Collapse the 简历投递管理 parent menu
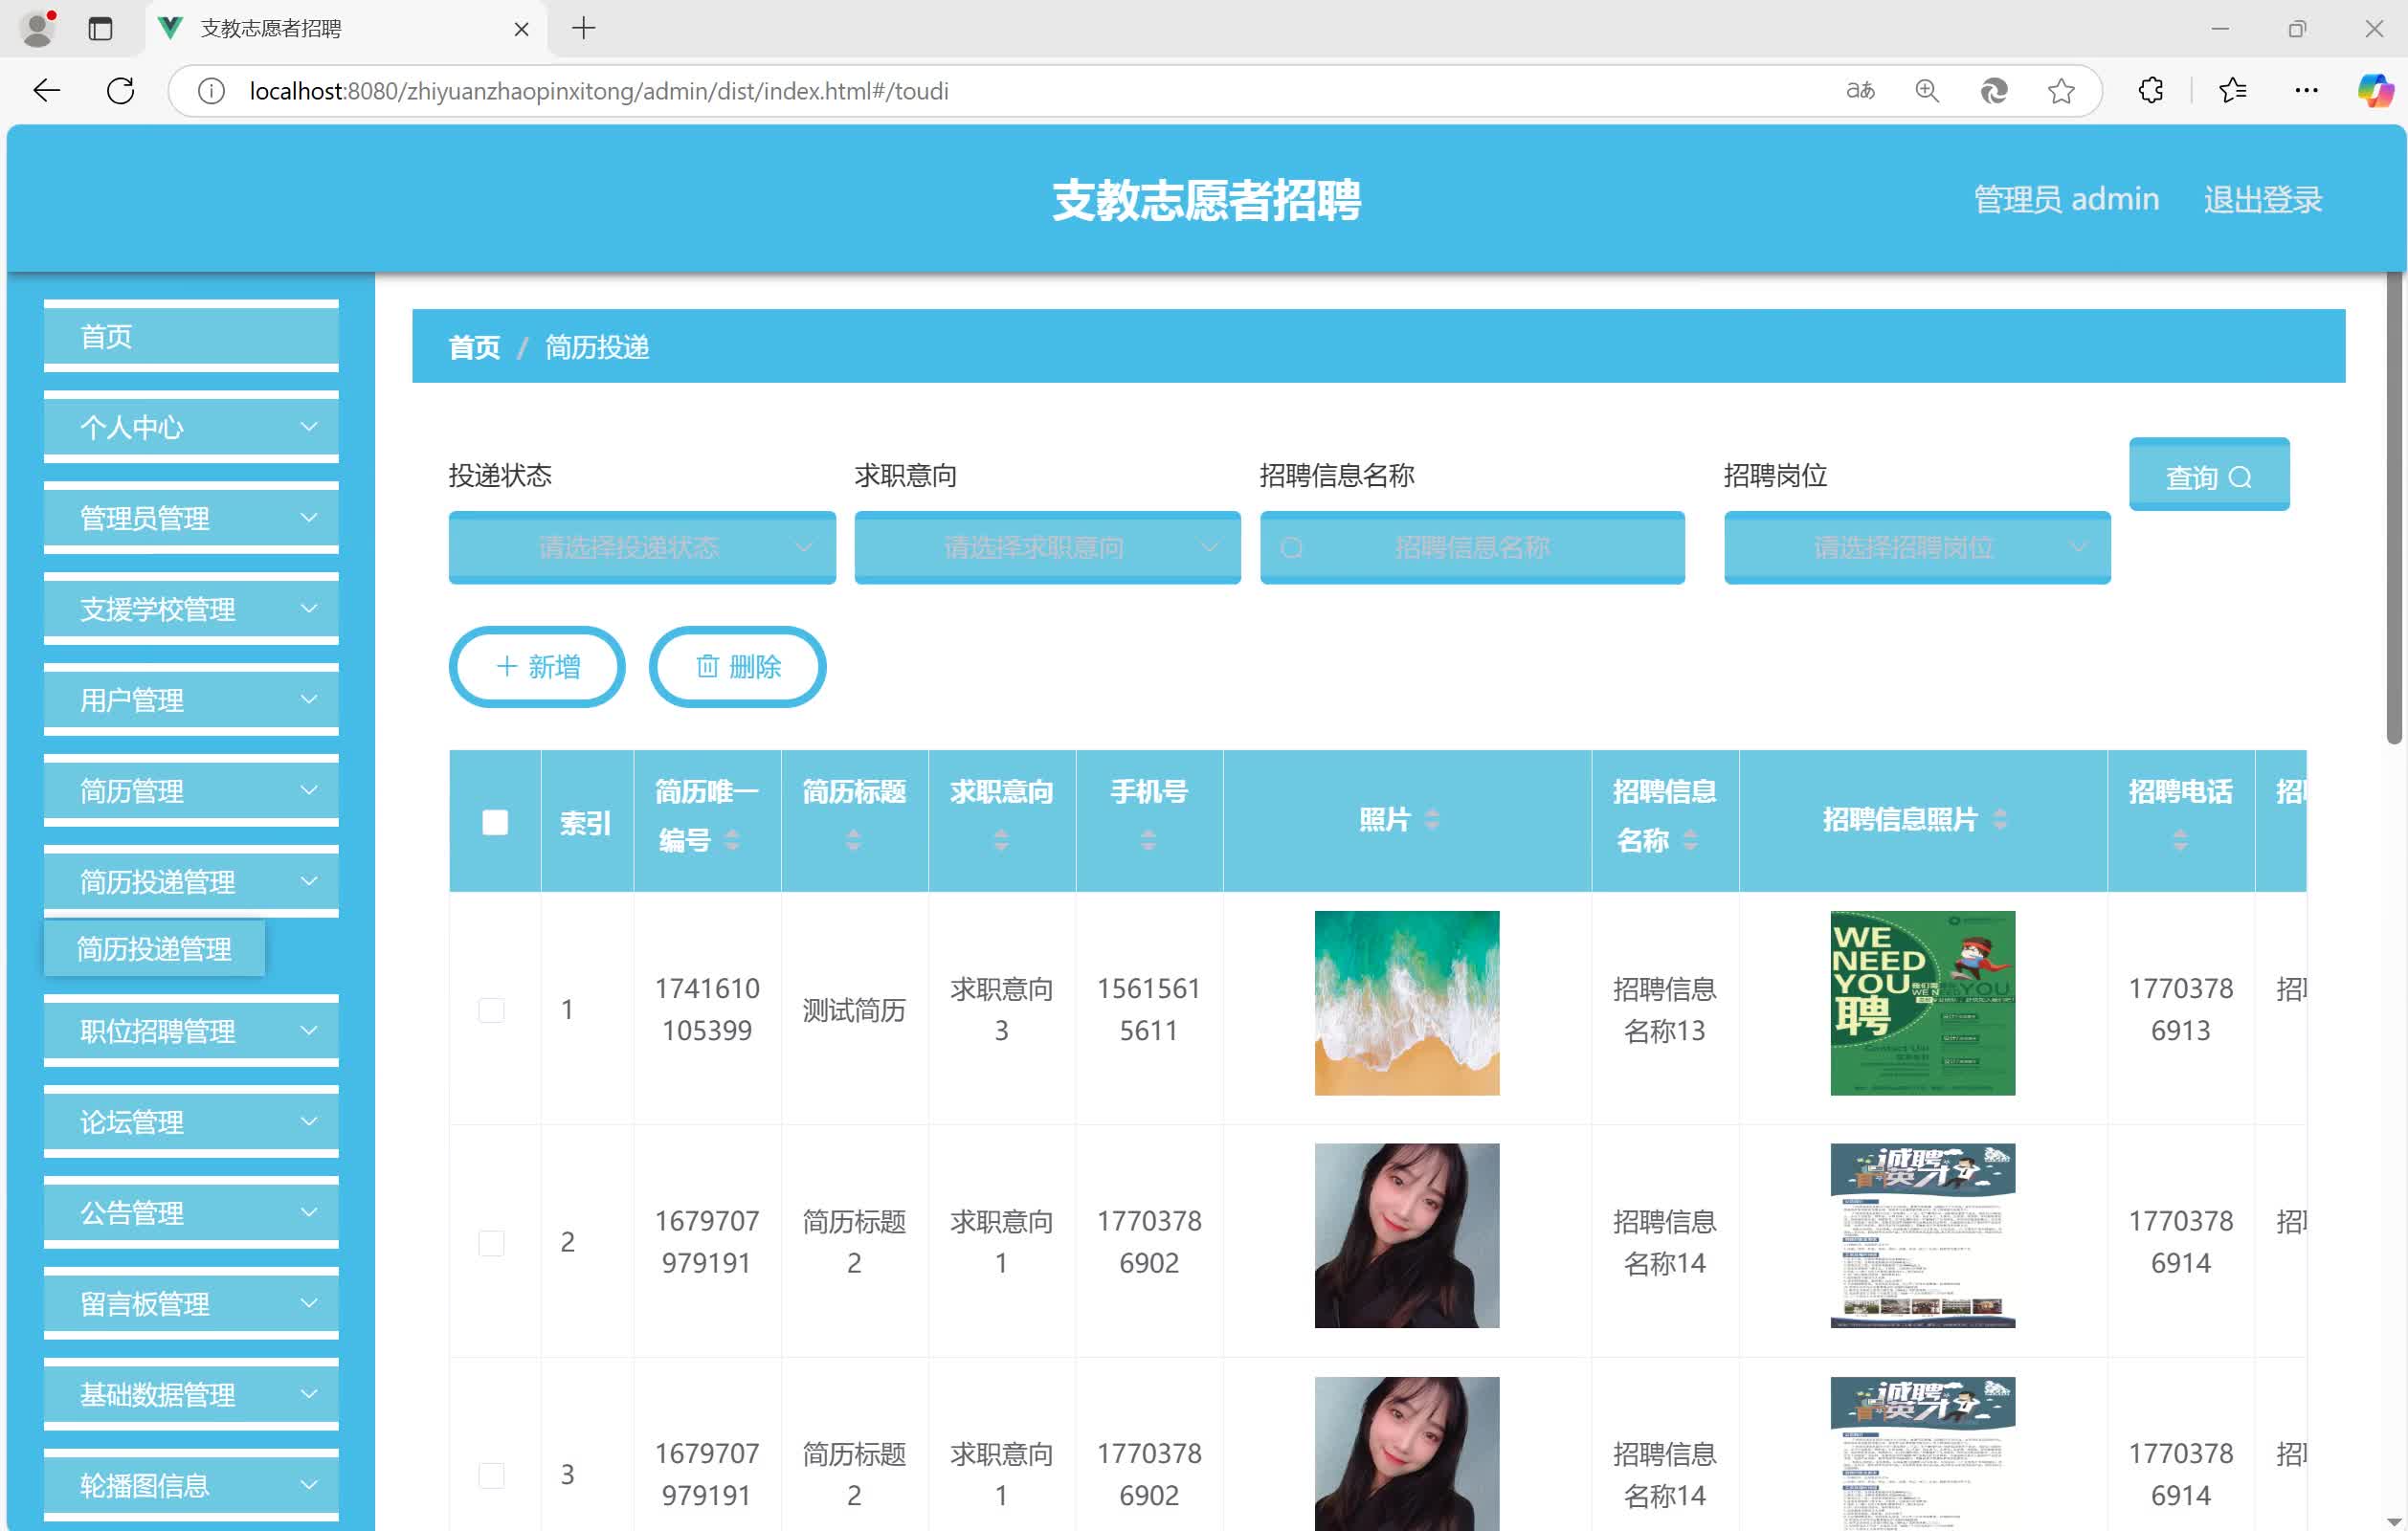This screenshot has height=1531, width=2408. [191, 882]
